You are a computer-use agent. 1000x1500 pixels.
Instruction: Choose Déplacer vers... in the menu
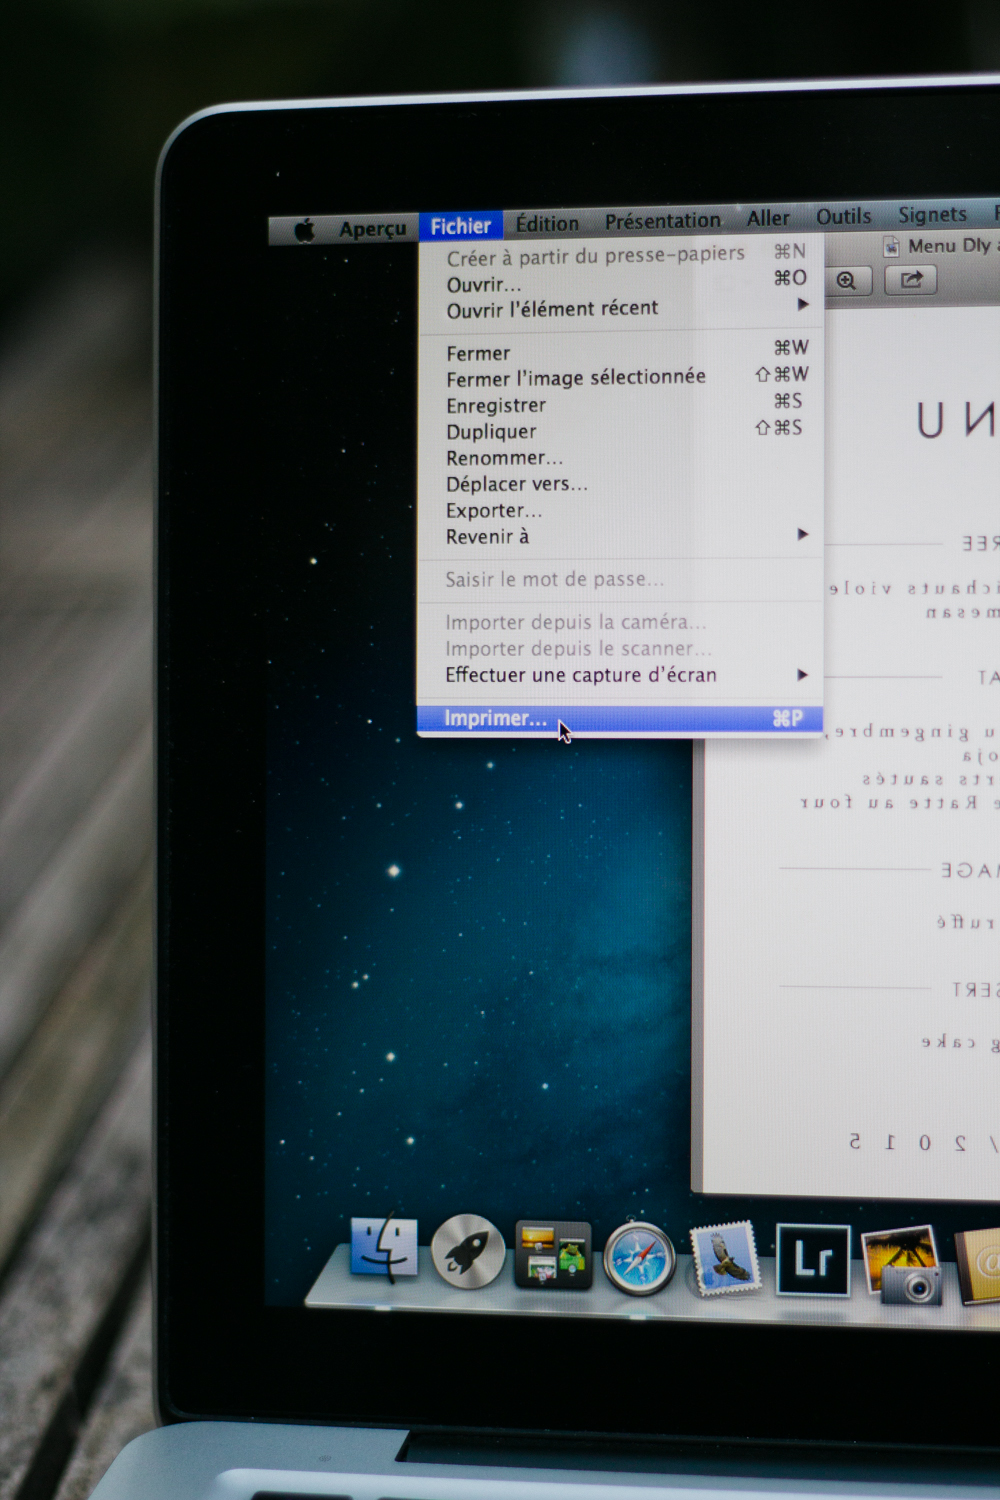point(620,483)
